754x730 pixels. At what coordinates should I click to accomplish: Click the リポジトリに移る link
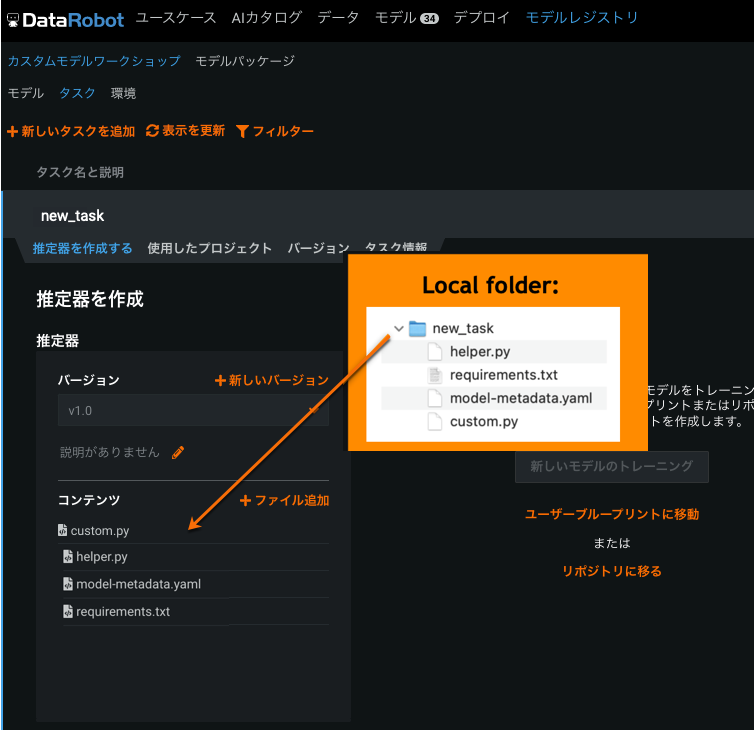click(612, 571)
